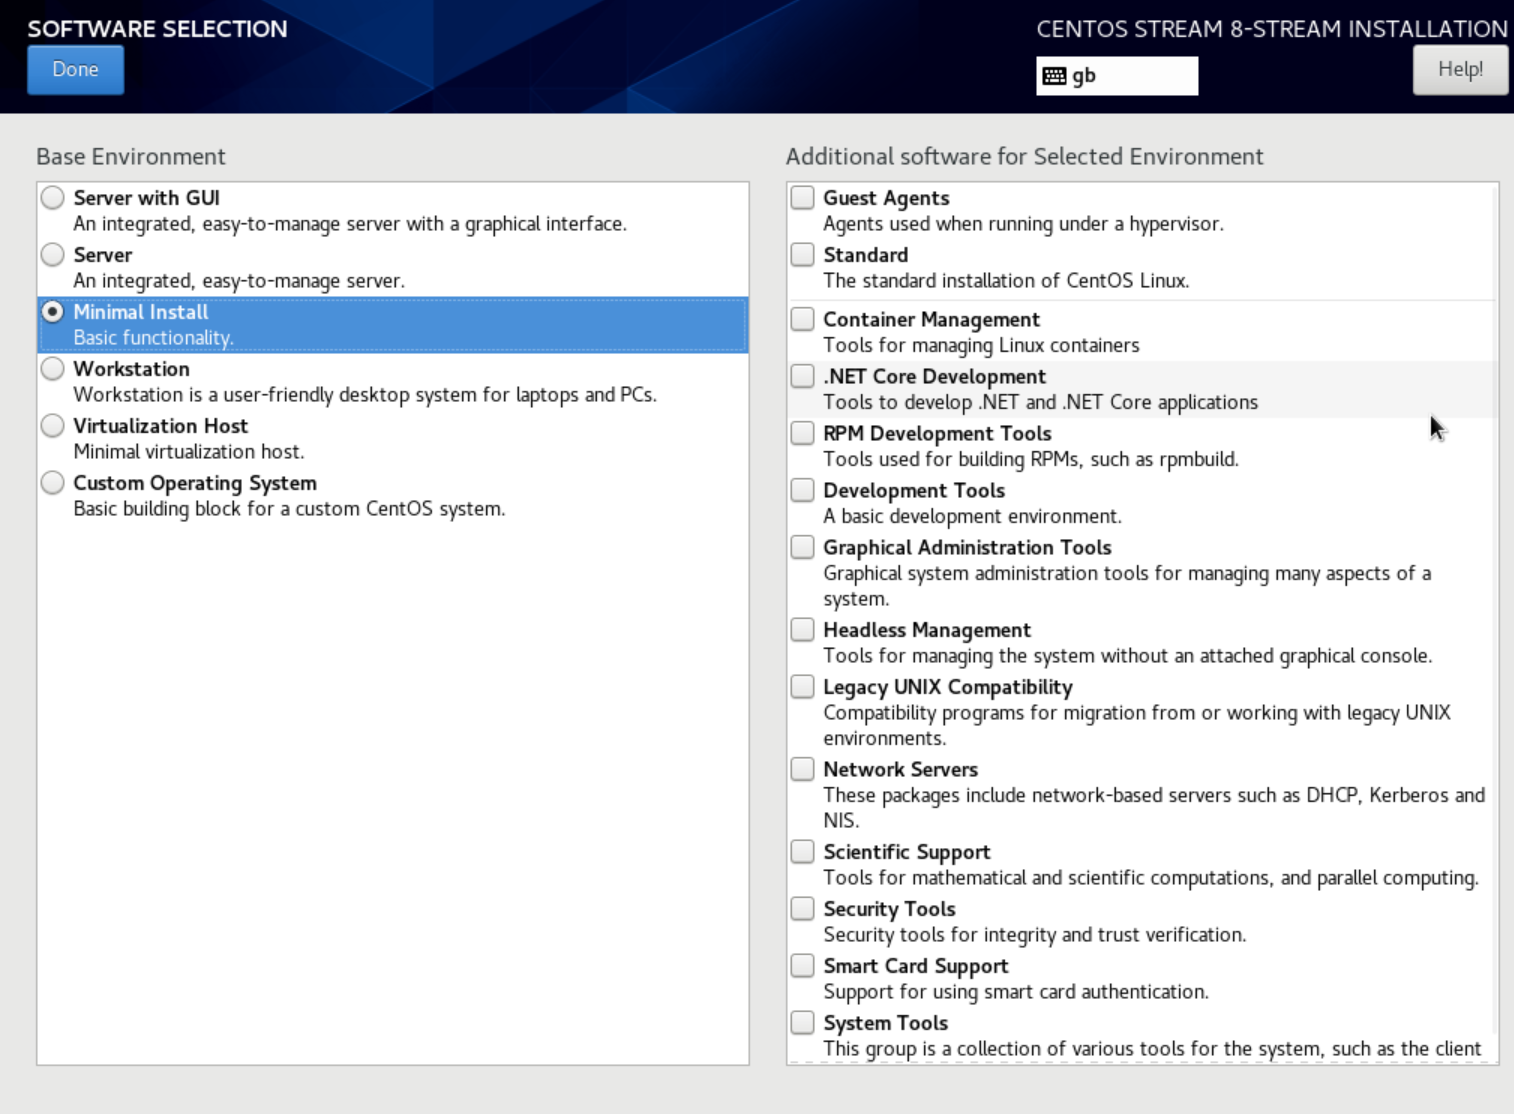
Task: Enable Container Management tools
Action: 803,319
